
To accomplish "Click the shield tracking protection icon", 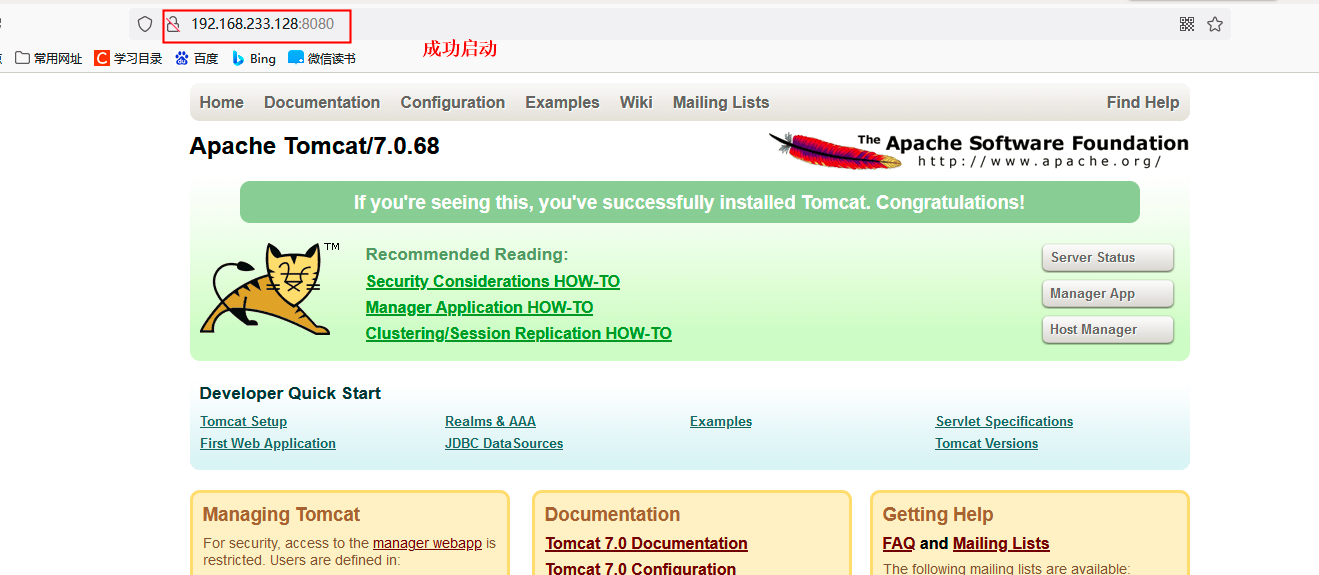I will (145, 24).
